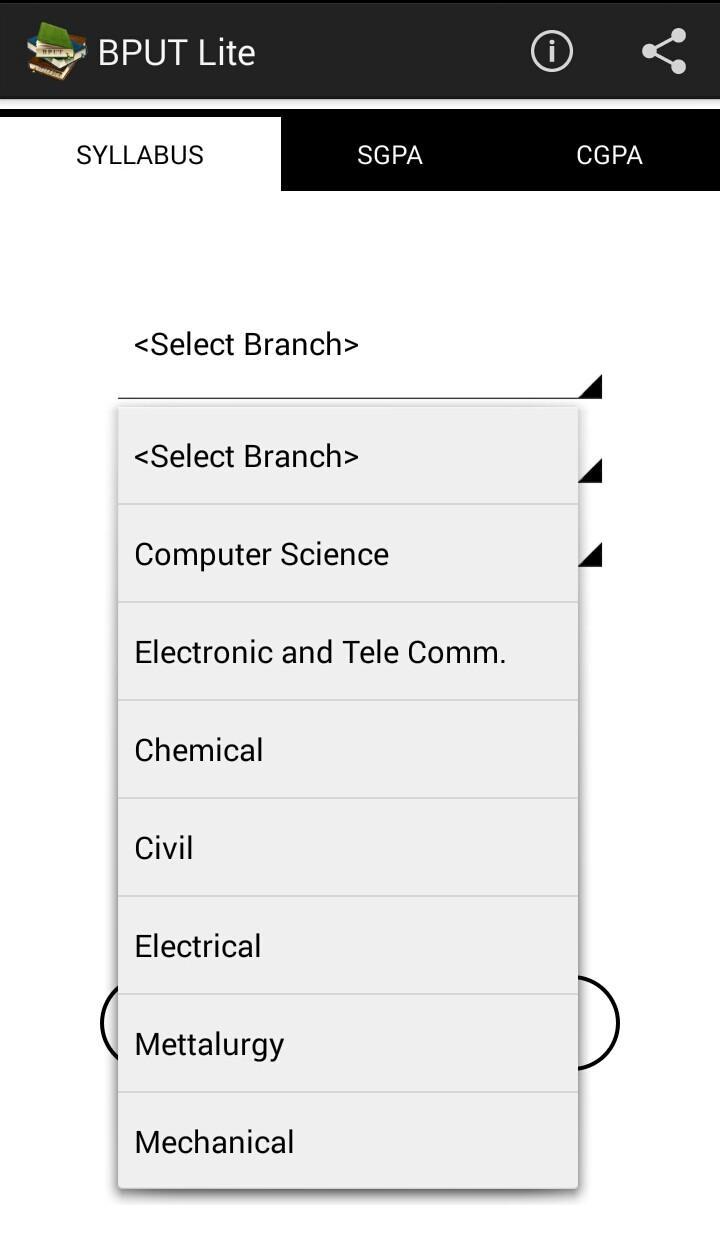Image resolution: width=720 pixels, height=1233 pixels.
Task: Click the BPUT Lite title text
Action: tap(177, 52)
